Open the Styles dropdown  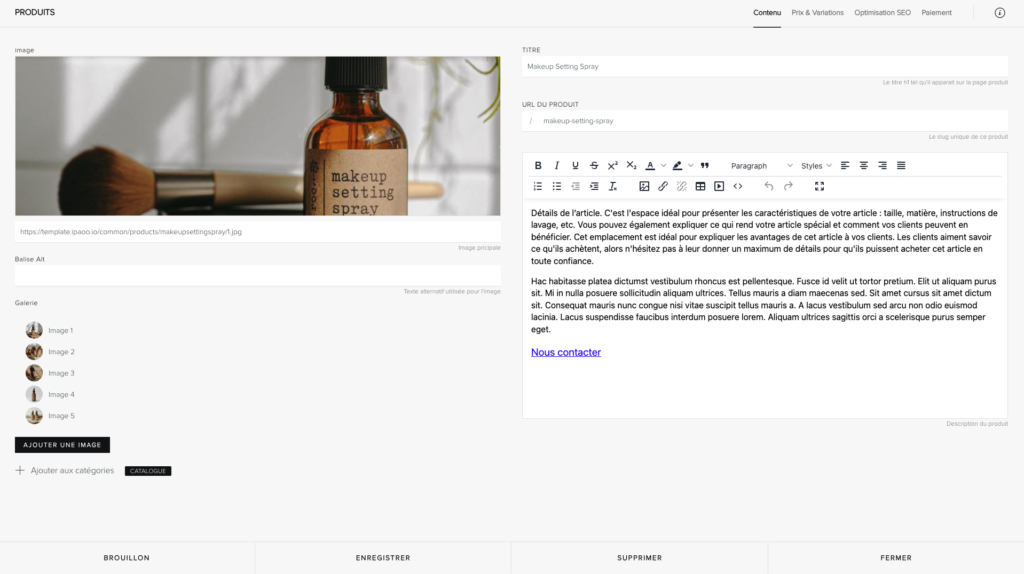[816, 166]
